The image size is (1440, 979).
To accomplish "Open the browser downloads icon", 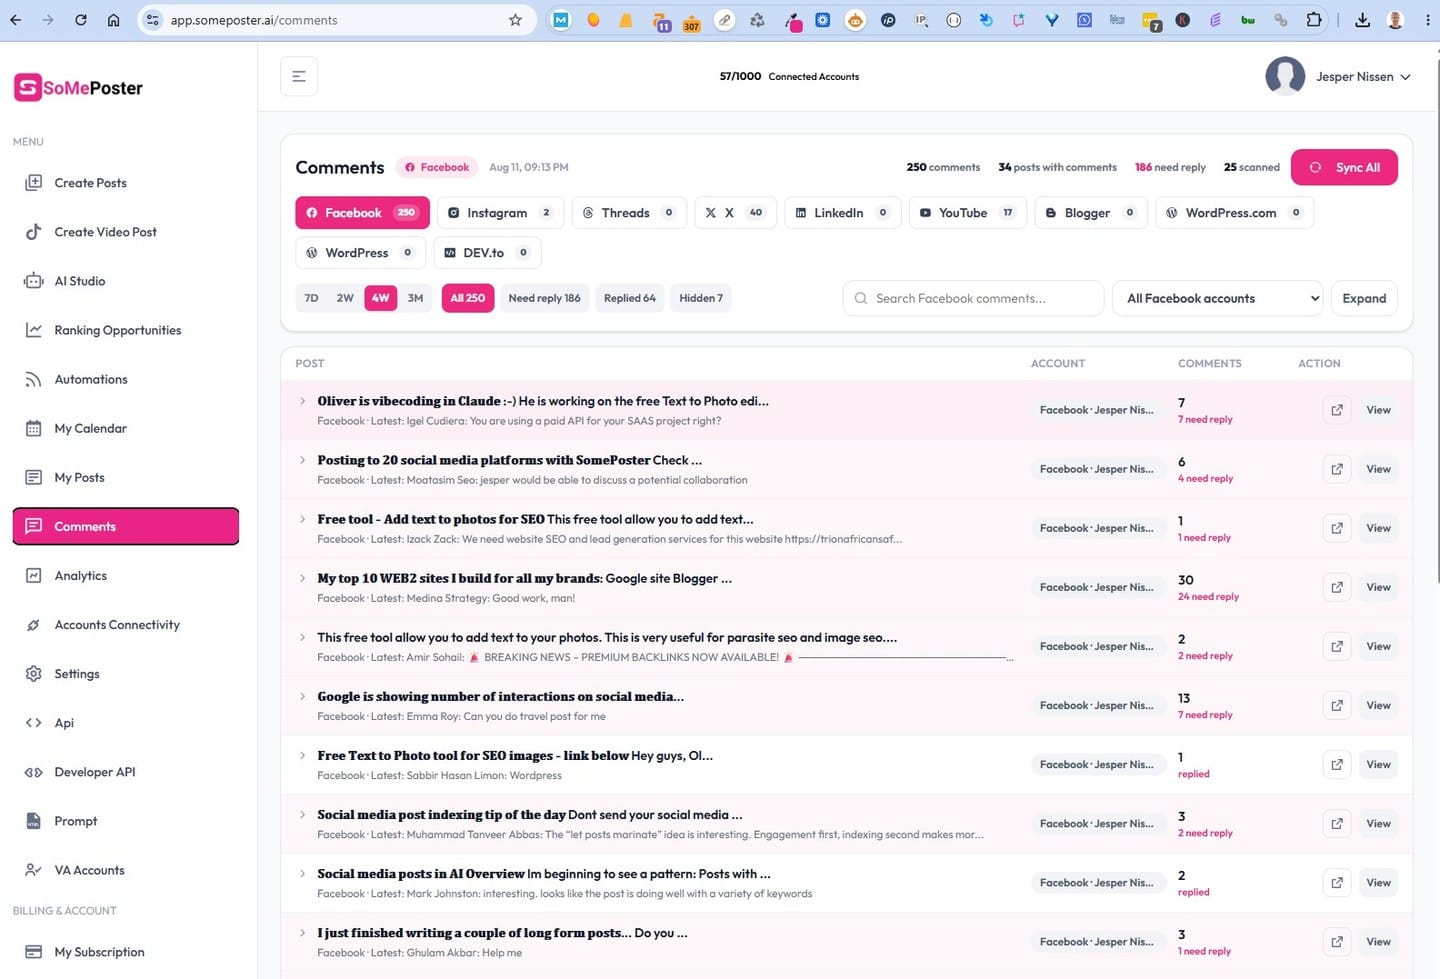I will pyautogui.click(x=1362, y=20).
